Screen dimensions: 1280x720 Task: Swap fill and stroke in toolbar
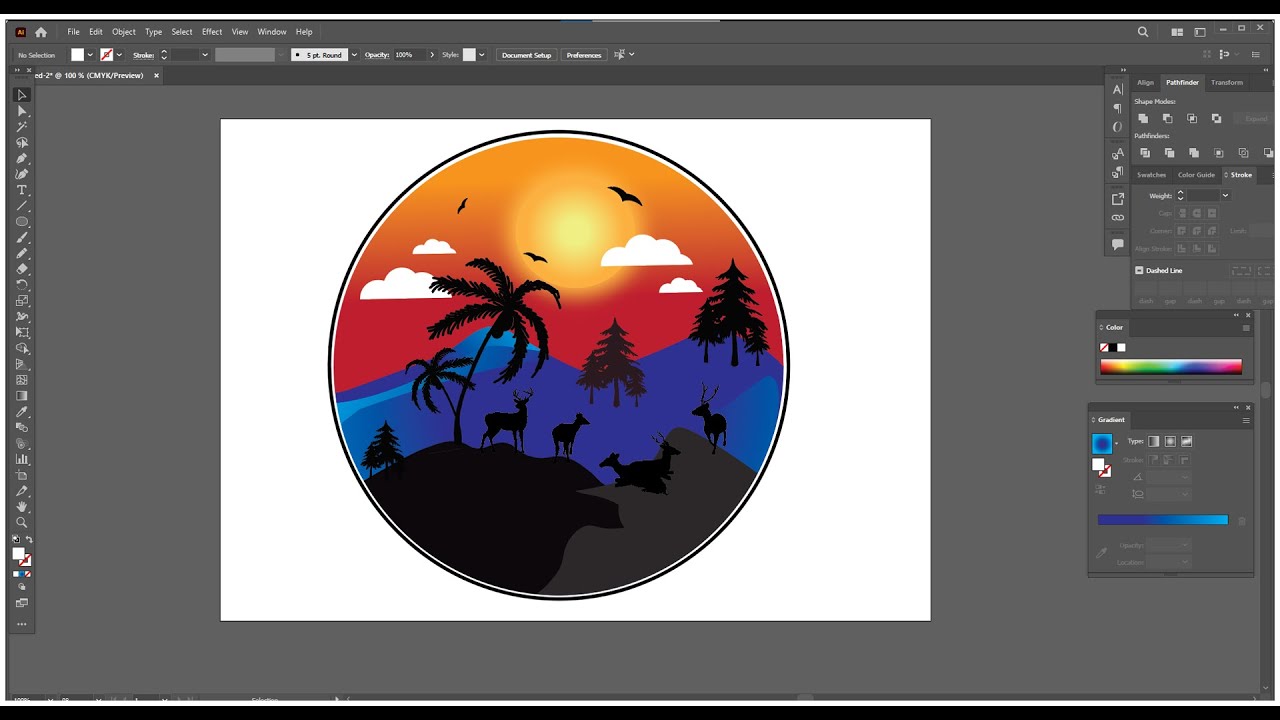pos(29,540)
